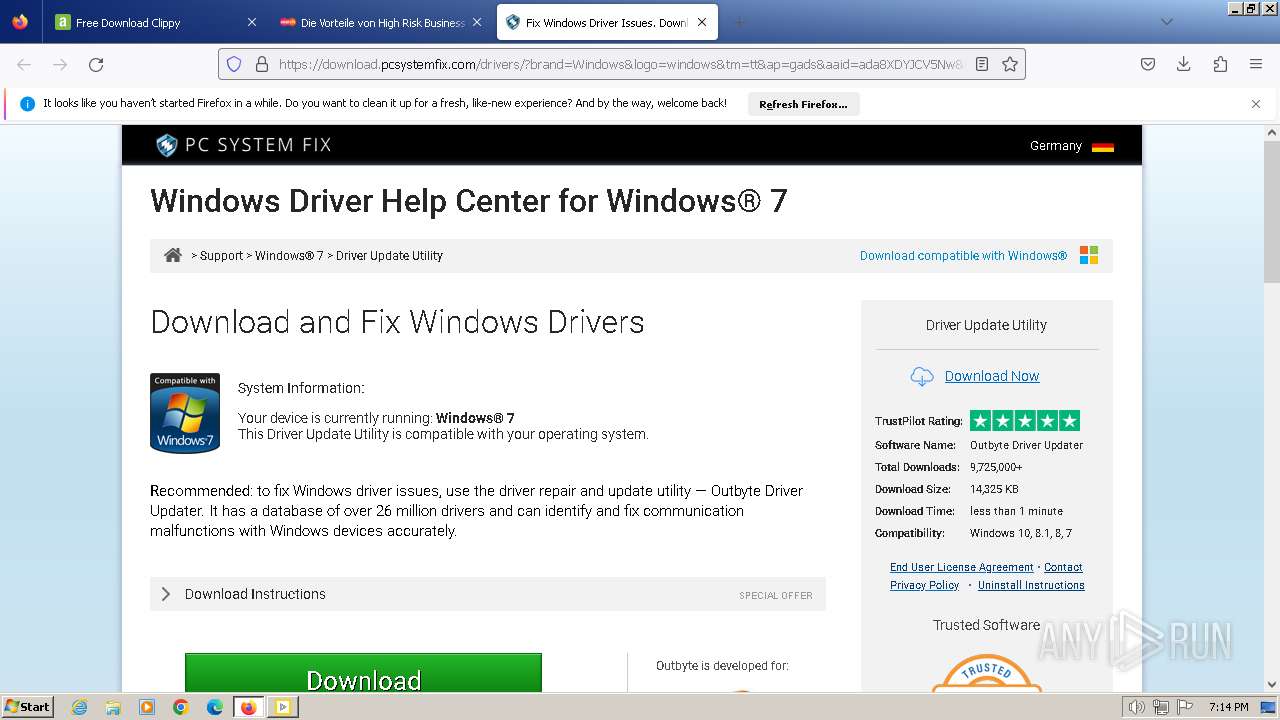Click the Germany region label
Viewport: 1280px width, 720px height.
click(1056, 146)
